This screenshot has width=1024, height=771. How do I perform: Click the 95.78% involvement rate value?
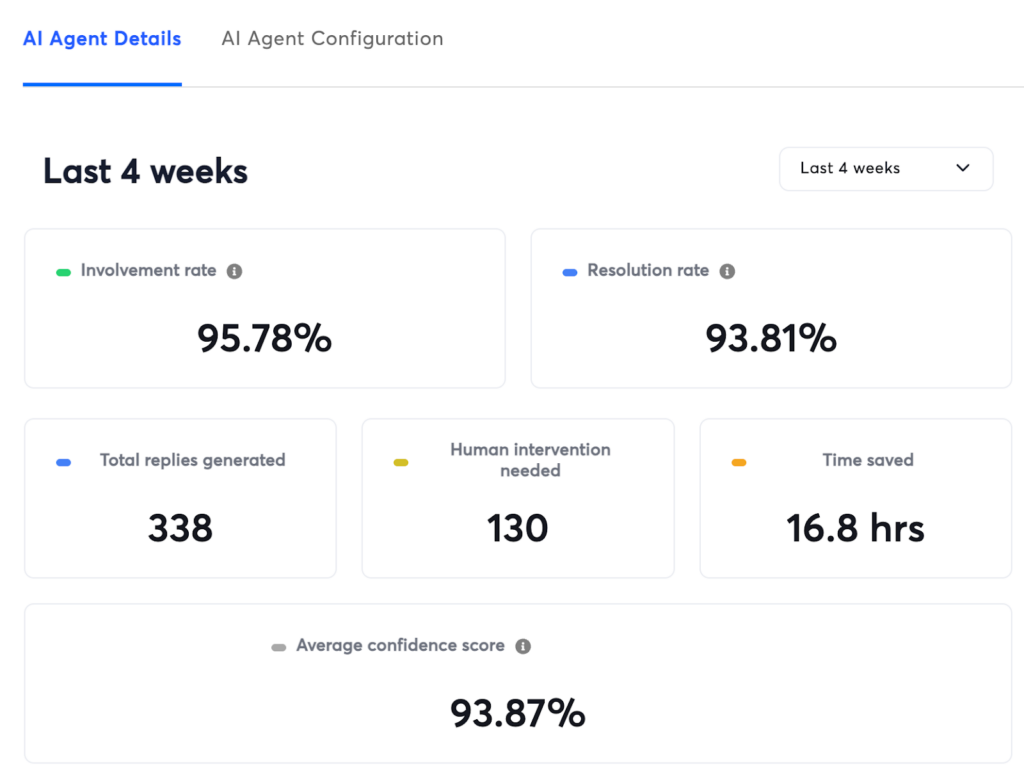coord(264,338)
